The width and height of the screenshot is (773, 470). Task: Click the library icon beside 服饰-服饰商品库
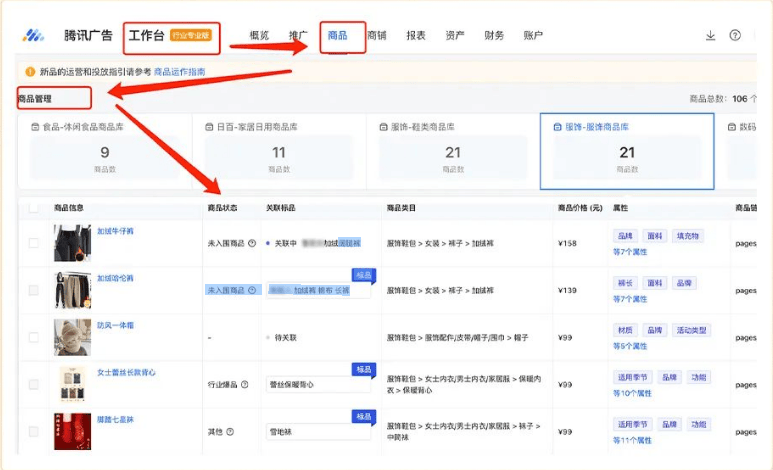[x=558, y=127]
